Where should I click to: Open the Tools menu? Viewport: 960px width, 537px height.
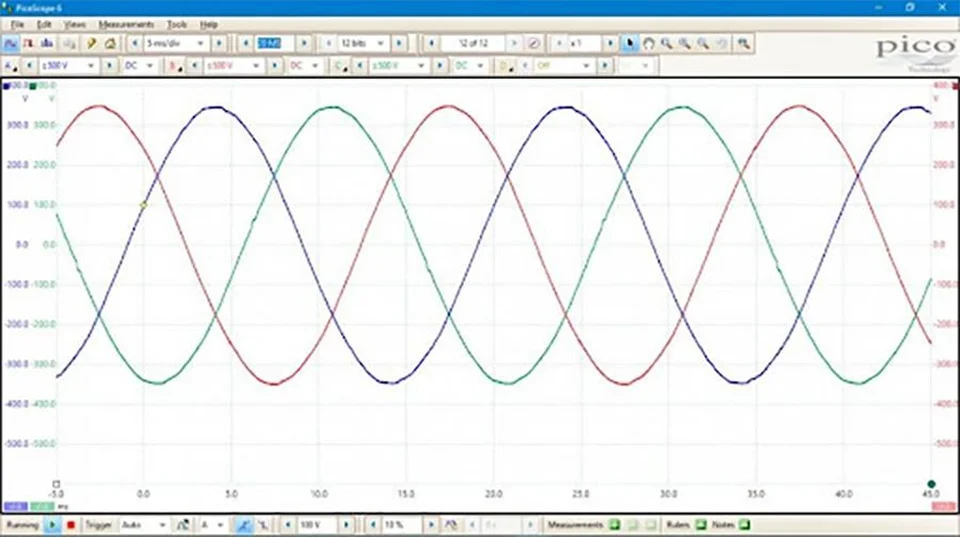[x=177, y=23]
